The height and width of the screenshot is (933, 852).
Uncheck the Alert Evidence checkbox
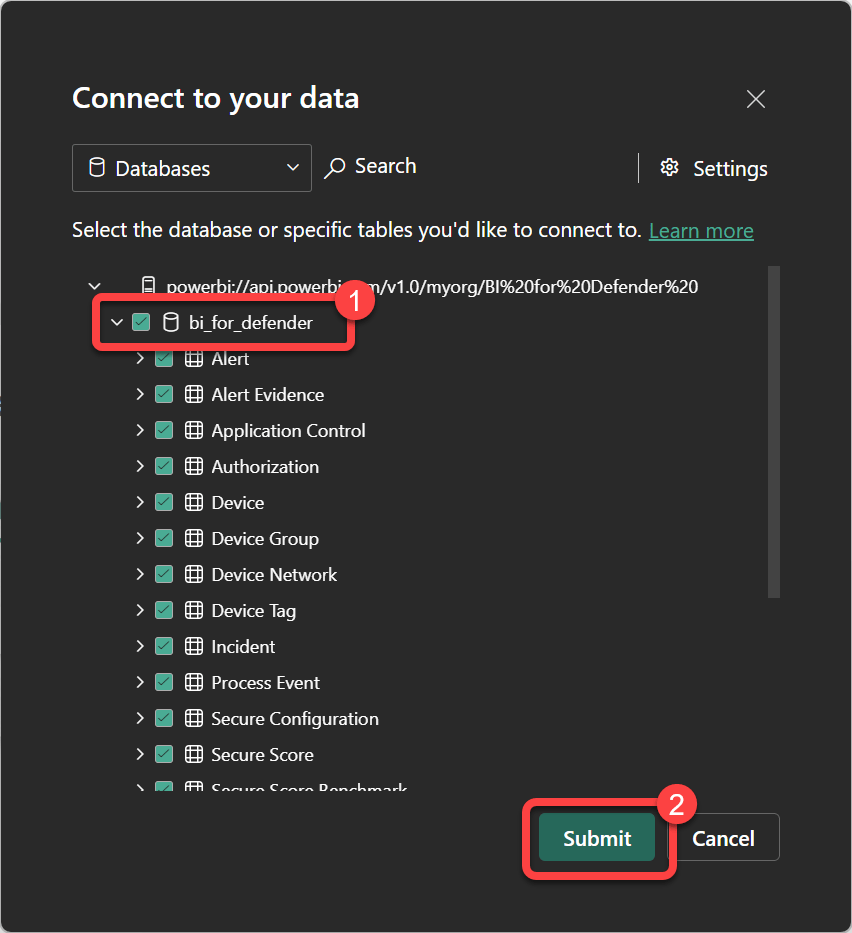[x=164, y=394]
